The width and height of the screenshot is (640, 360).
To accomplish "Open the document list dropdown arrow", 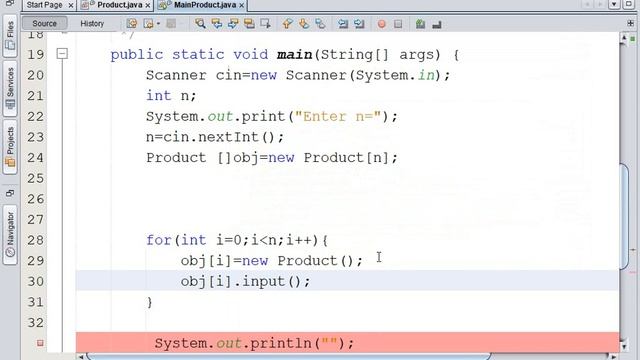I will [614, 4].
